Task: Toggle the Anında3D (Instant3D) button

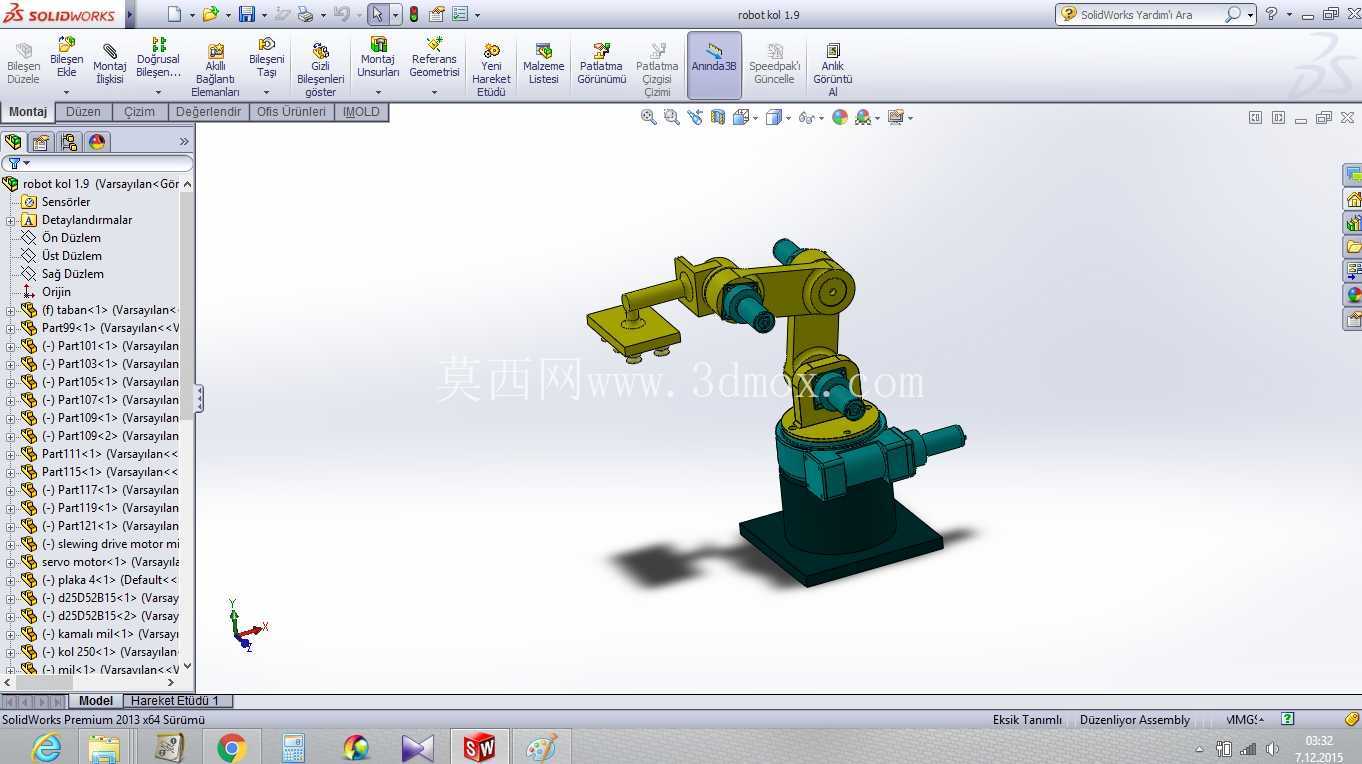Action: point(714,66)
